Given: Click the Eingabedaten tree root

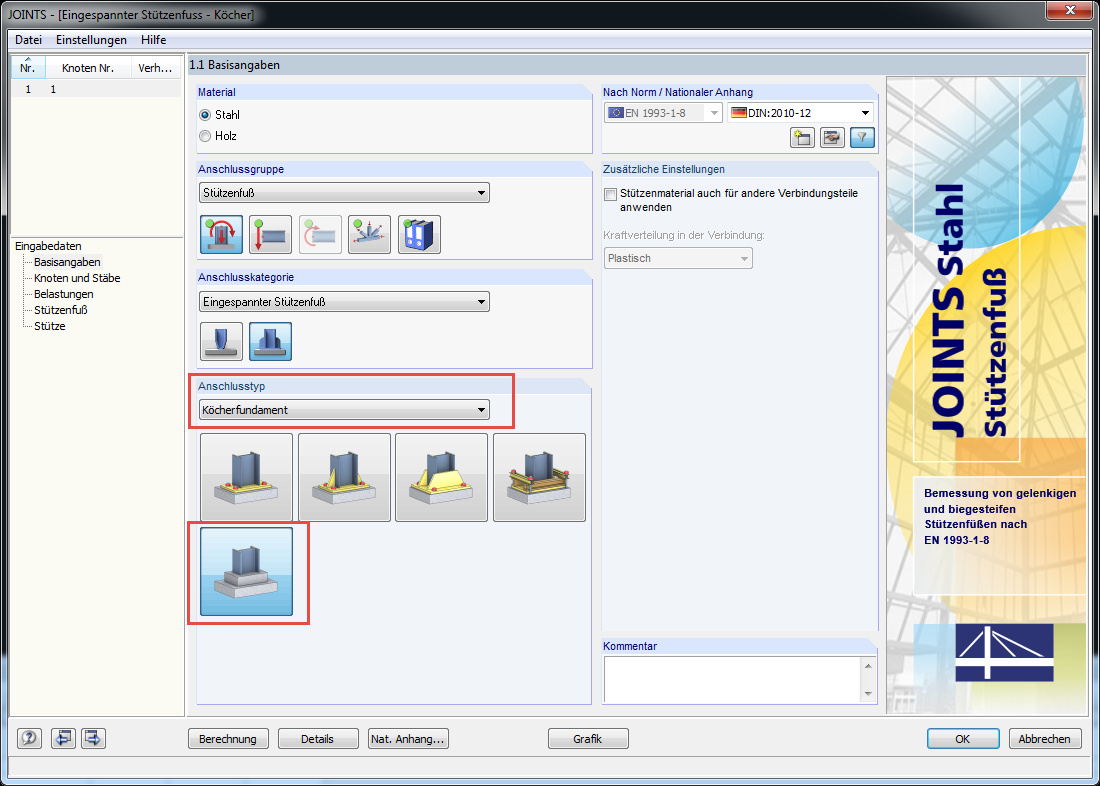Looking at the screenshot, I should [48, 246].
